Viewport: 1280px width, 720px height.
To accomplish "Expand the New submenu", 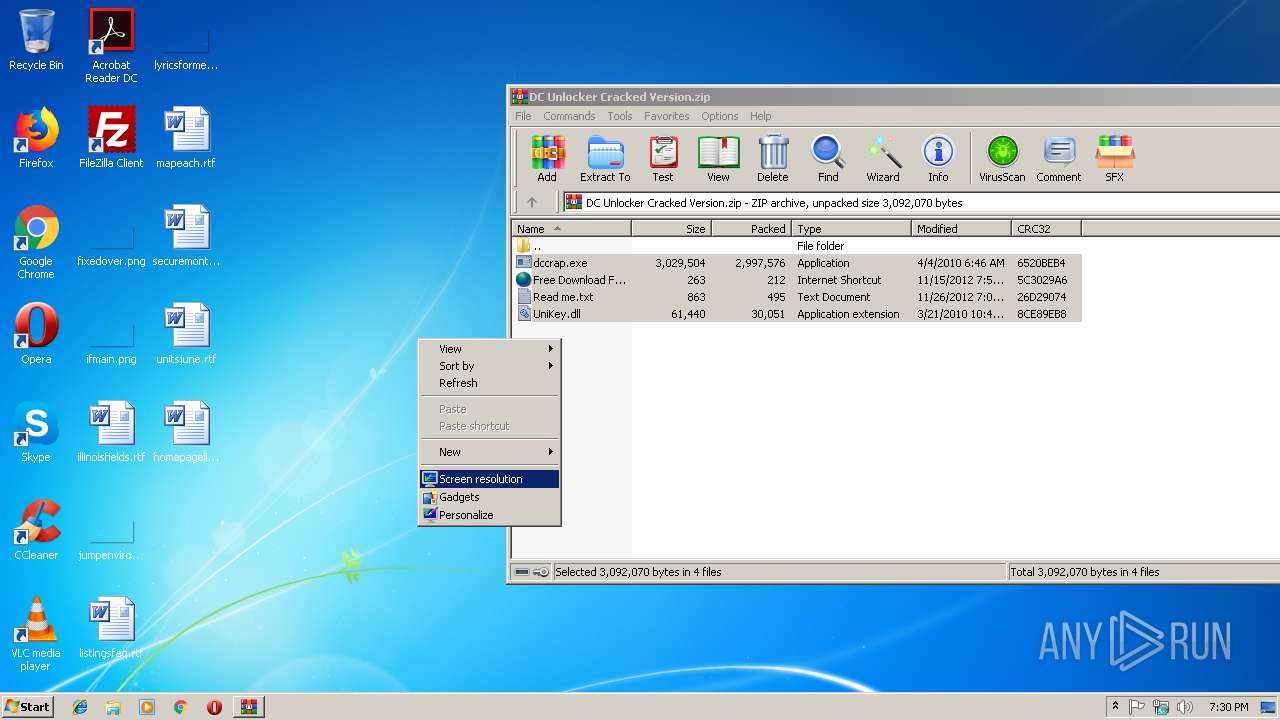I will 489,452.
